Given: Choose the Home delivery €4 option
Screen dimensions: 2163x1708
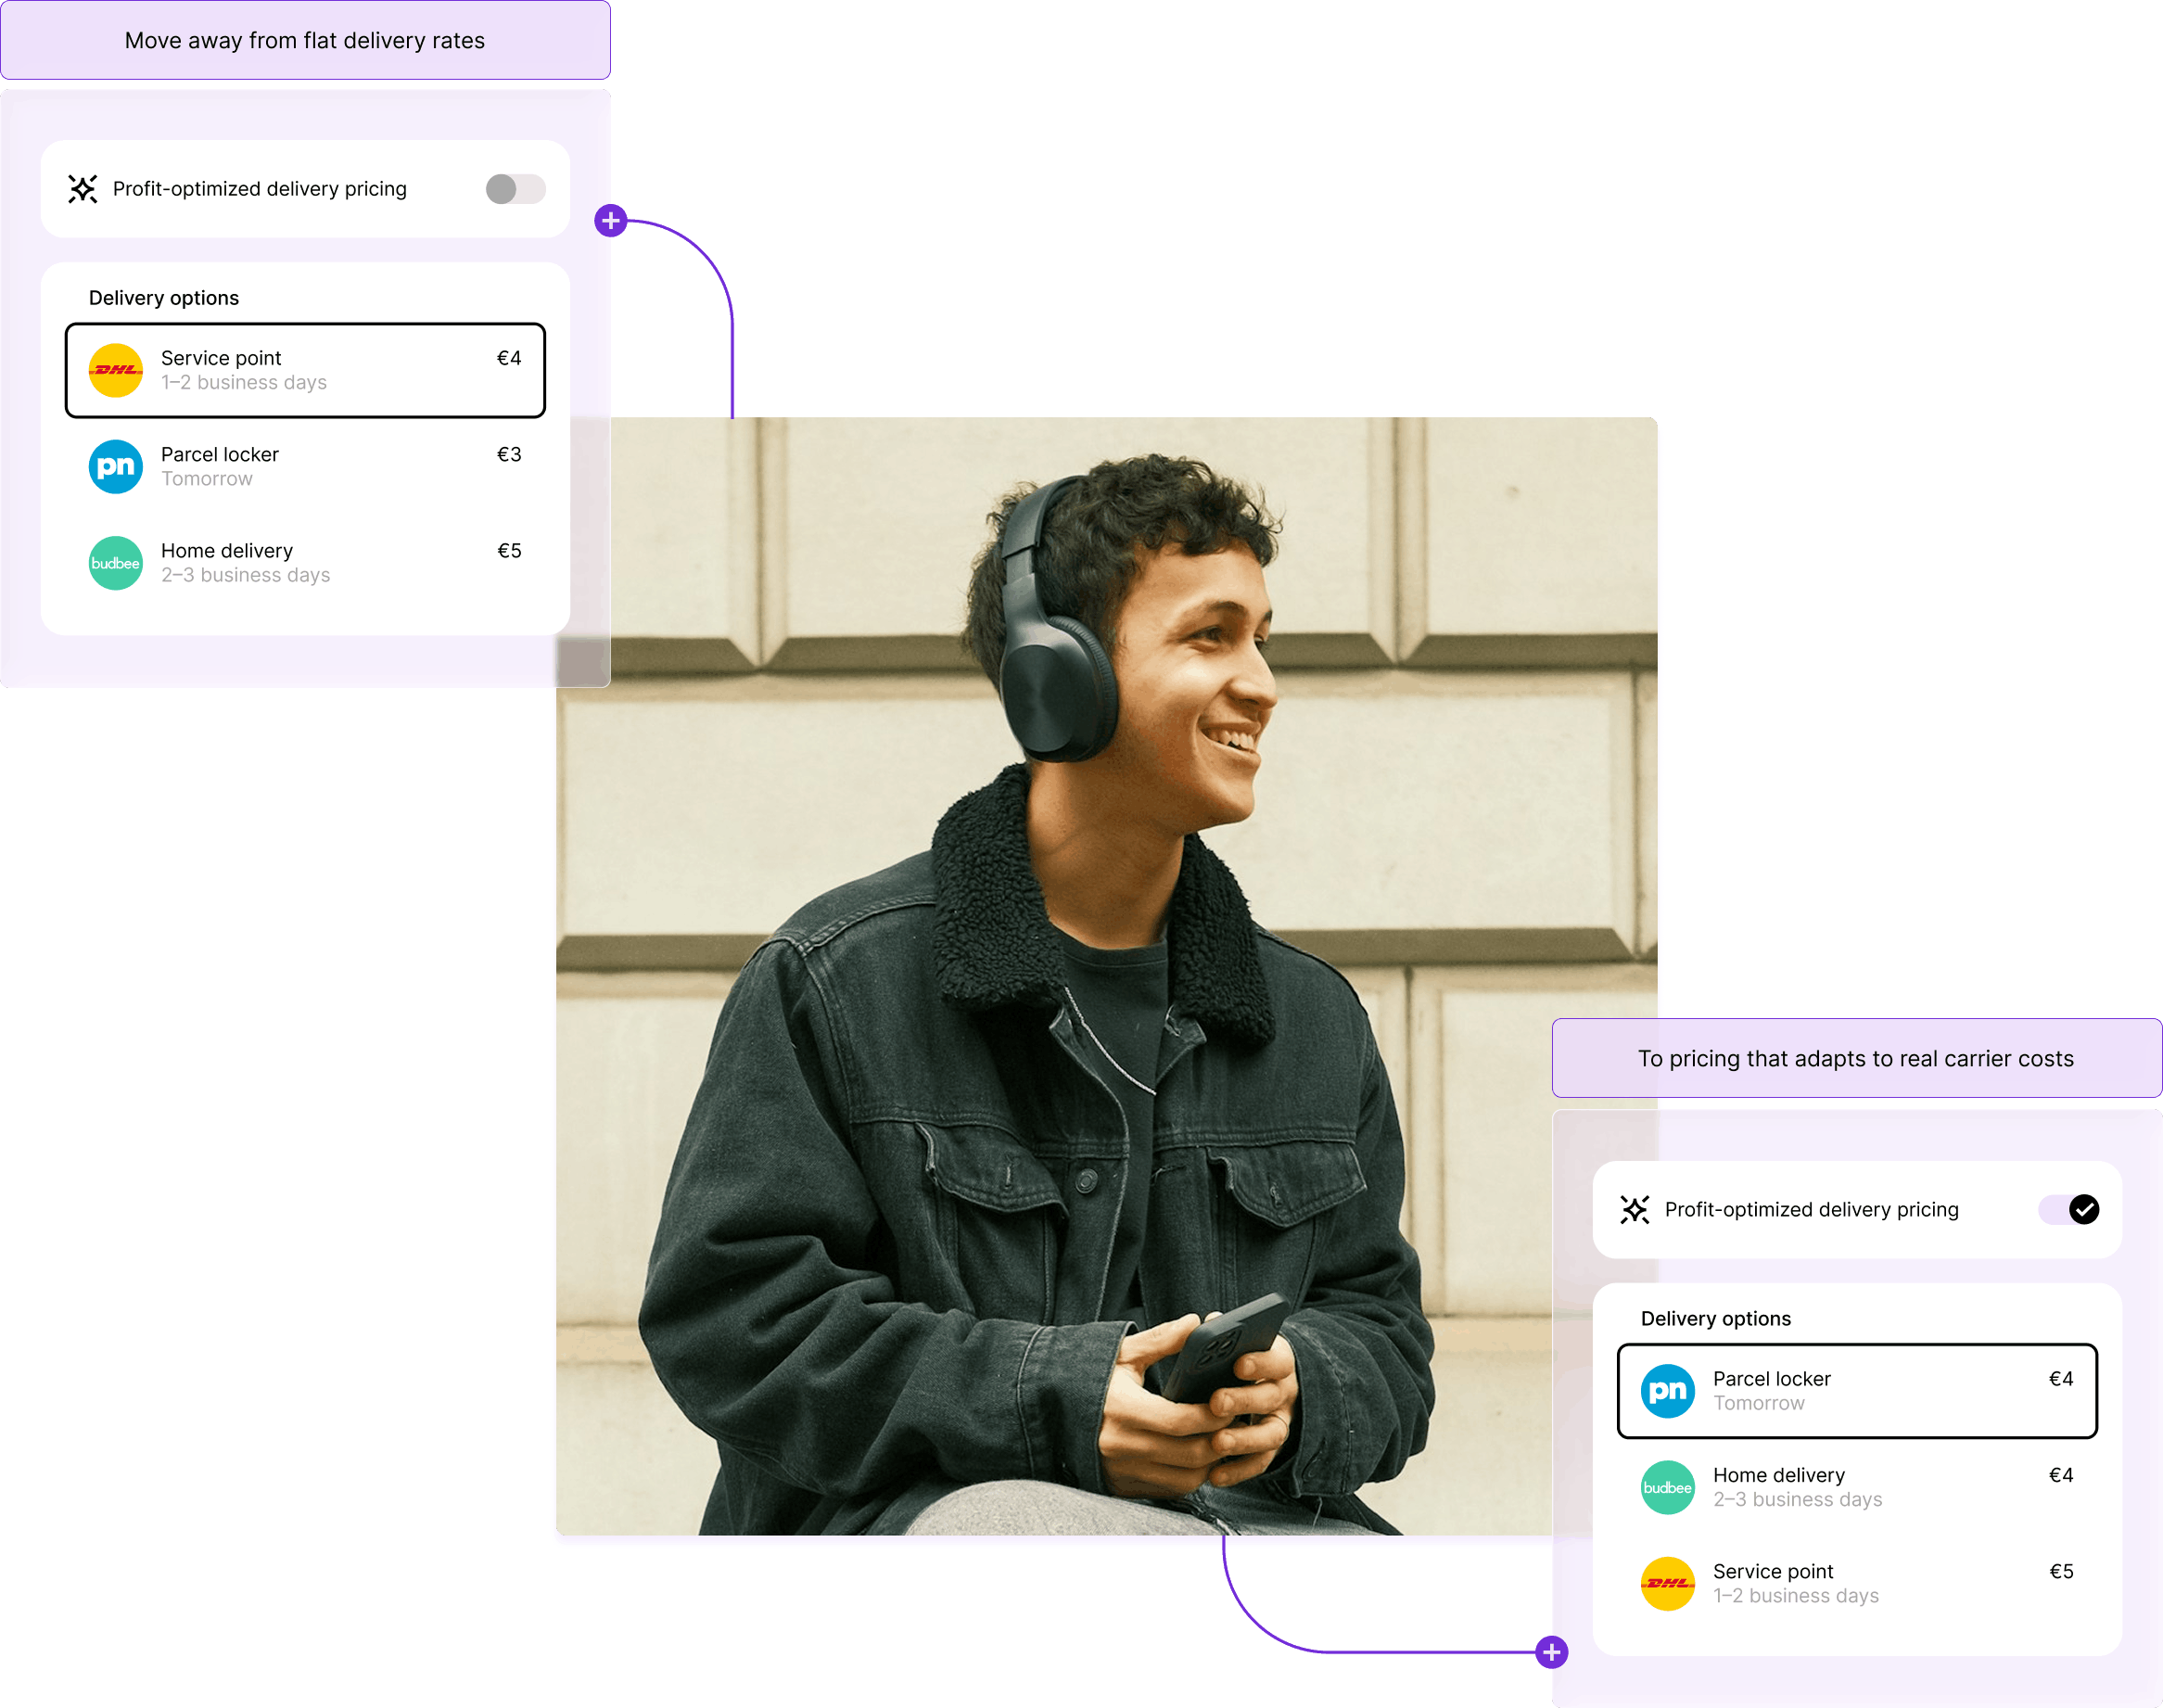Looking at the screenshot, I should click(x=1857, y=1487).
